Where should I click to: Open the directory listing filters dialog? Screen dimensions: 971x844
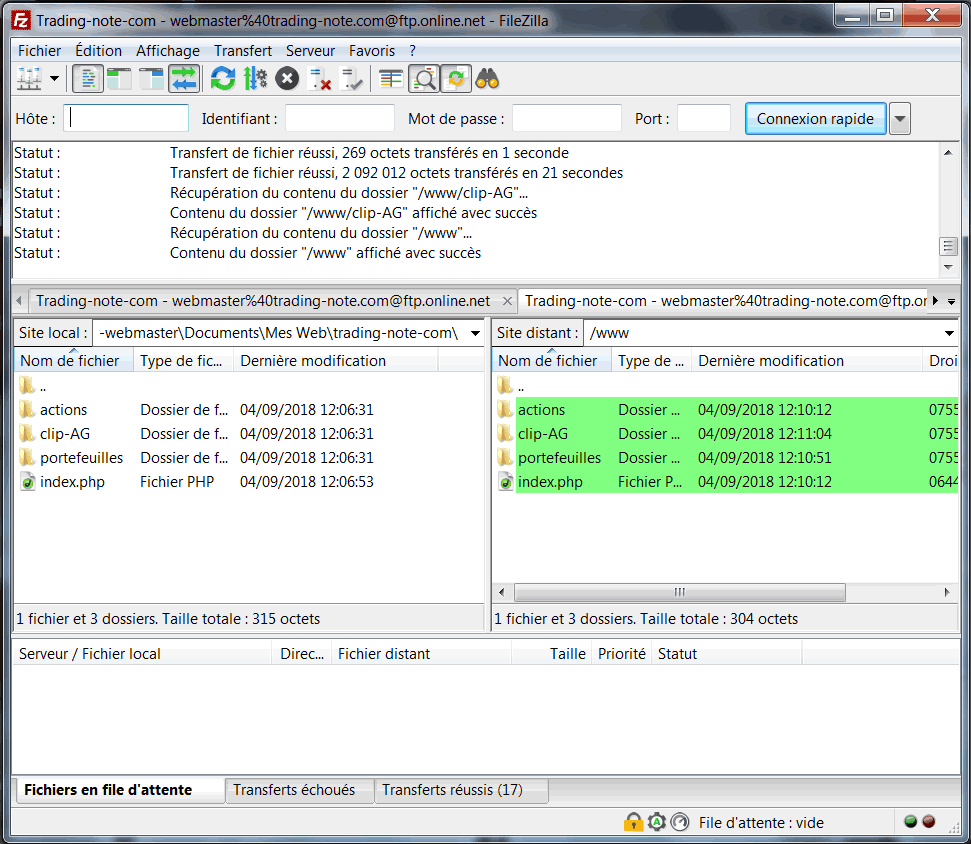pyautogui.click(x=391, y=79)
